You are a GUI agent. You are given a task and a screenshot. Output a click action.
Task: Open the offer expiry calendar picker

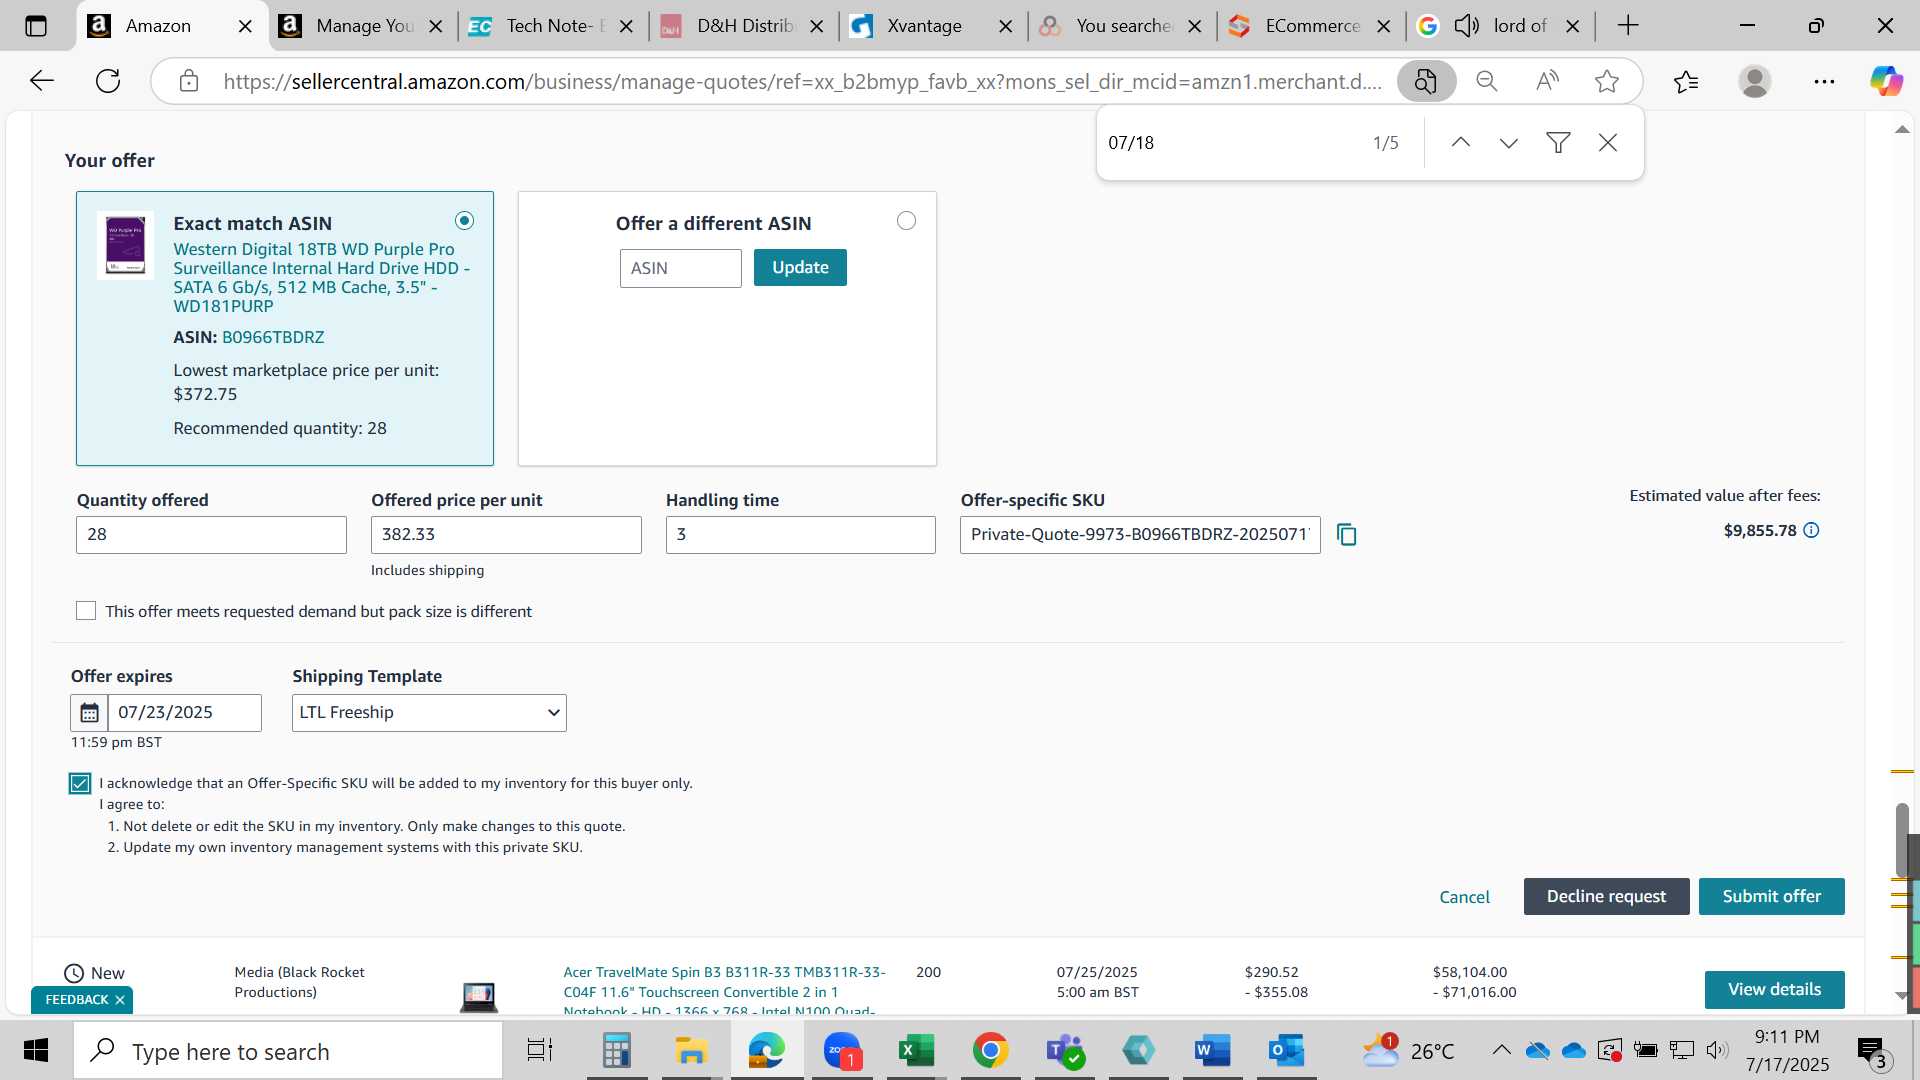[89, 713]
